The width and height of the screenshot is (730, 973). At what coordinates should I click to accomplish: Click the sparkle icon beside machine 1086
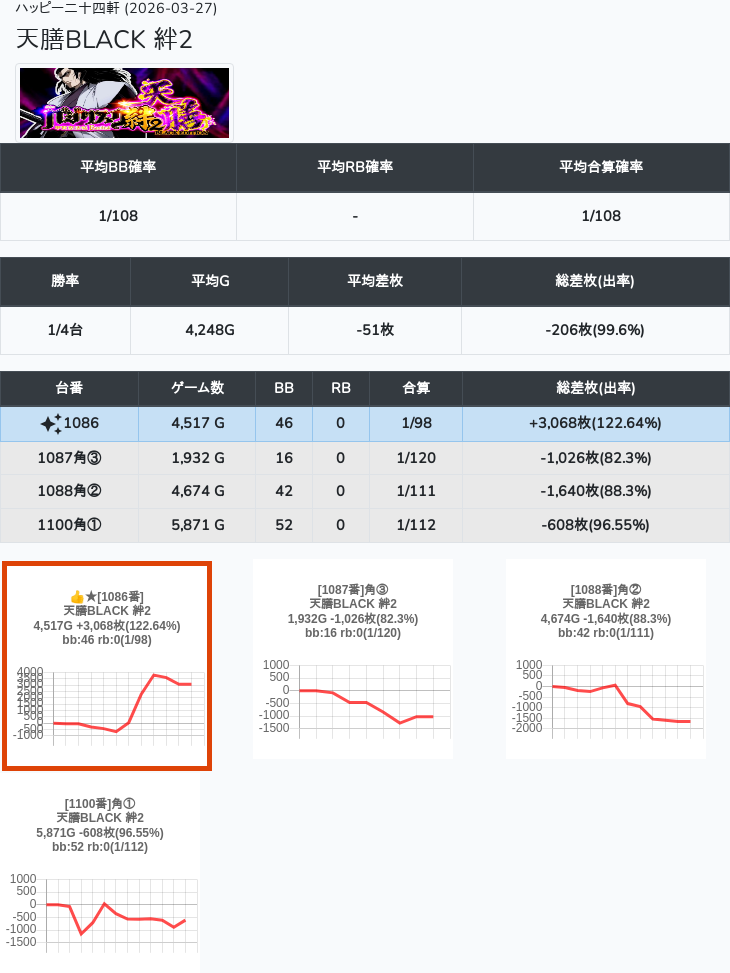[51, 424]
